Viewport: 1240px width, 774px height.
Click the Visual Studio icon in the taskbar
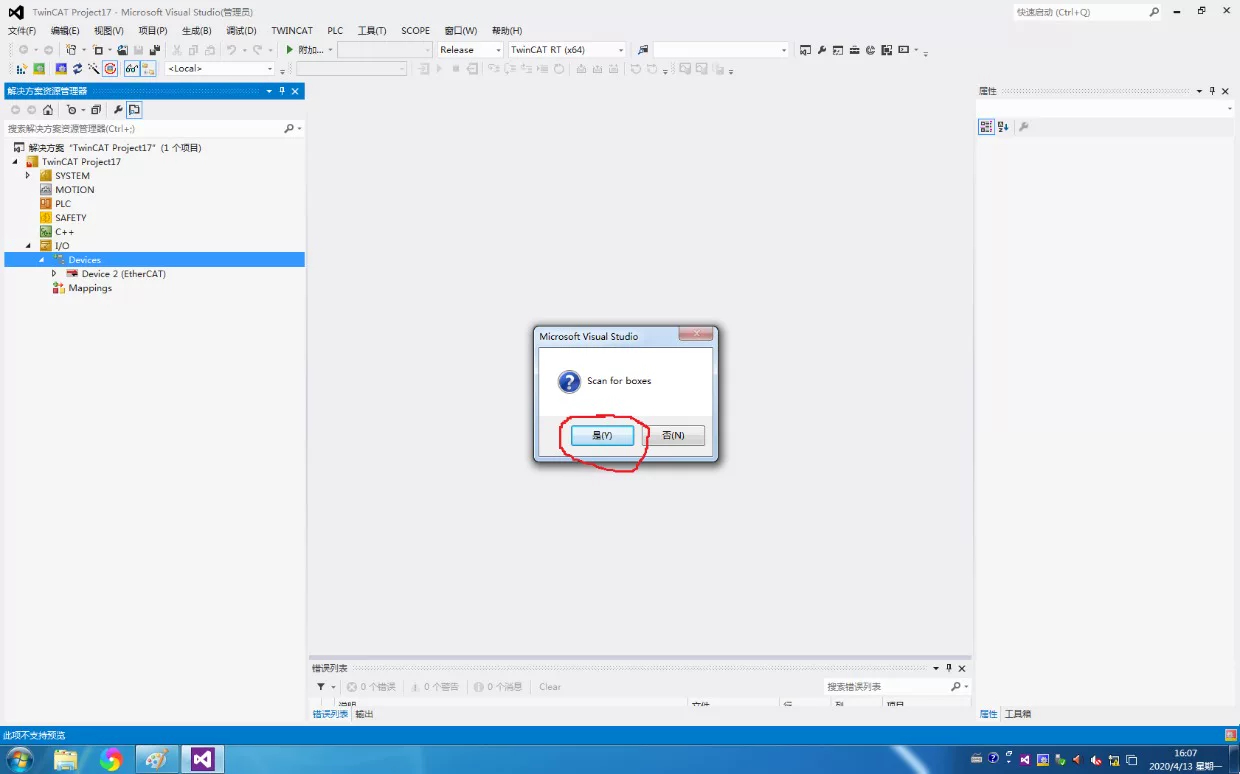tap(203, 760)
